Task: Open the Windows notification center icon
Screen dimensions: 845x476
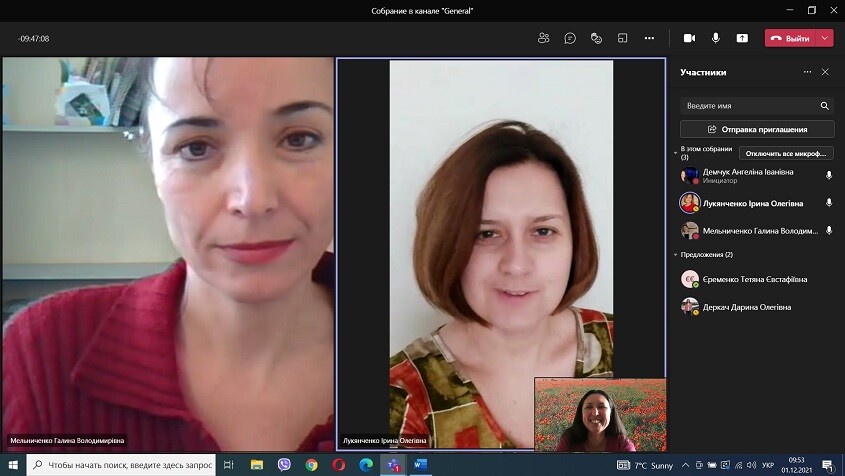Action: [829, 465]
